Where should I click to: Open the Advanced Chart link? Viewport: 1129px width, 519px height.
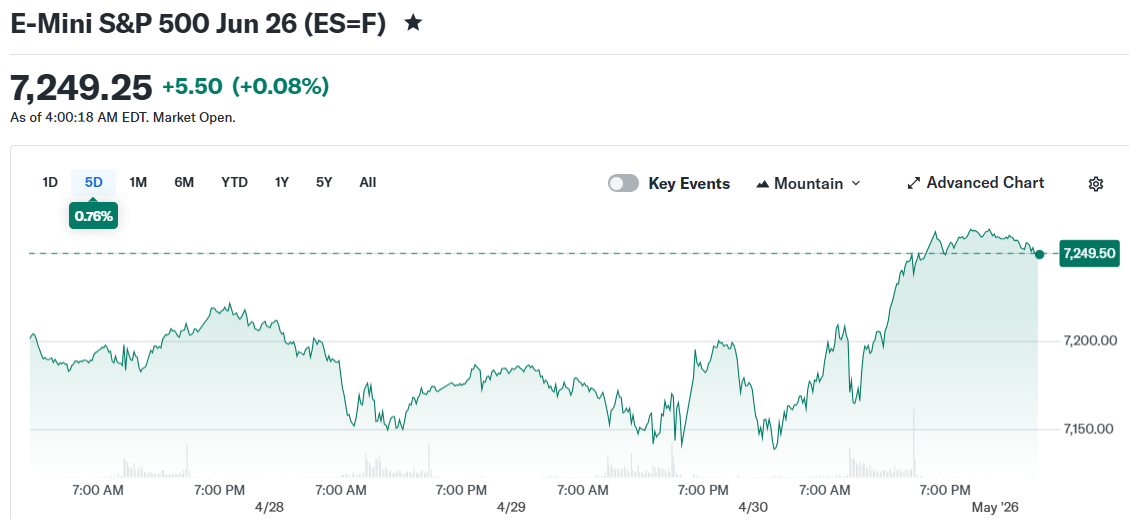976,183
